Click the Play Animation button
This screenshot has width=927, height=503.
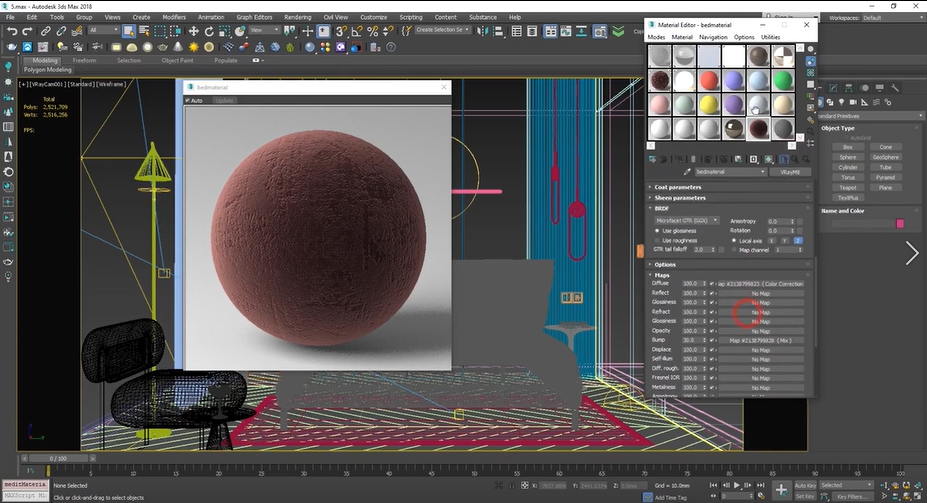[737, 485]
